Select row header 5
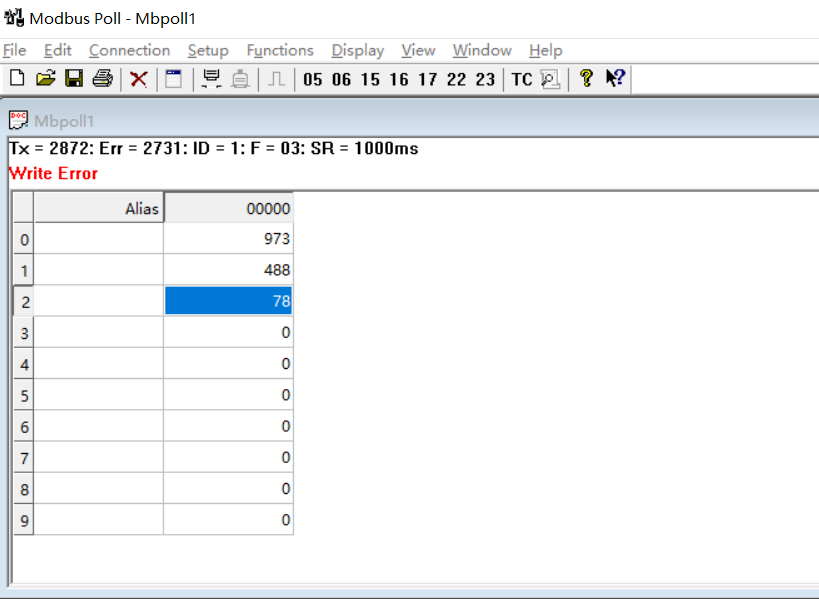819x599 pixels. click(24, 395)
